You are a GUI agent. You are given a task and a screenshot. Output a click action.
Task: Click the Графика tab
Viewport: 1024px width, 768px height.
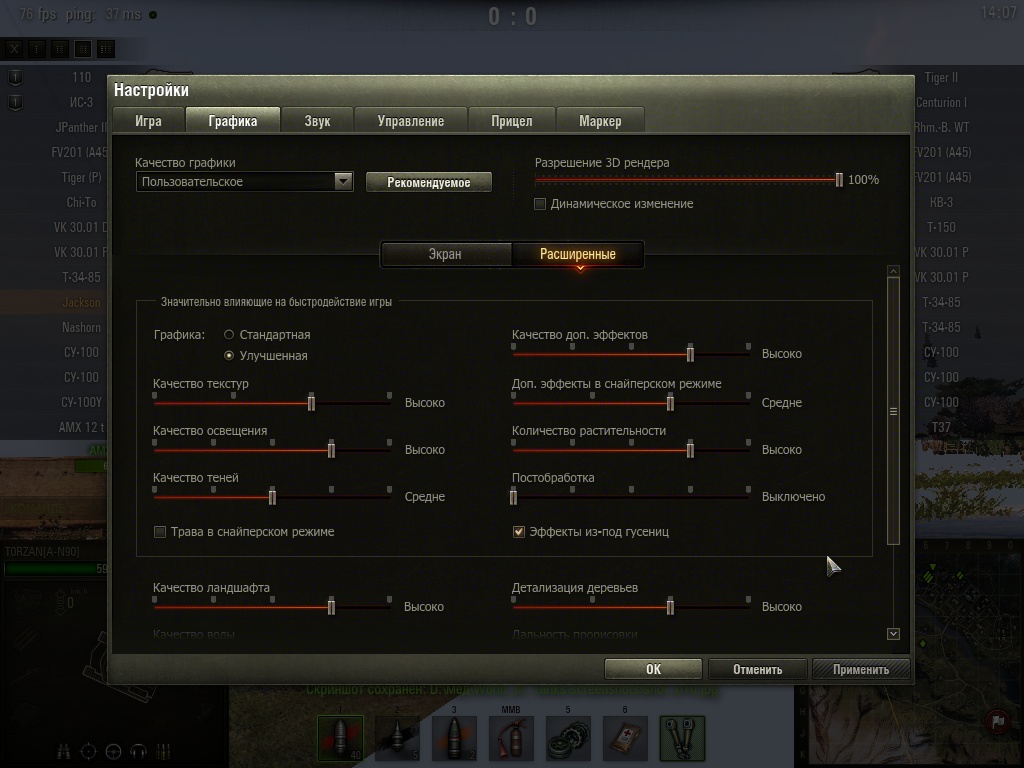(232, 121)
